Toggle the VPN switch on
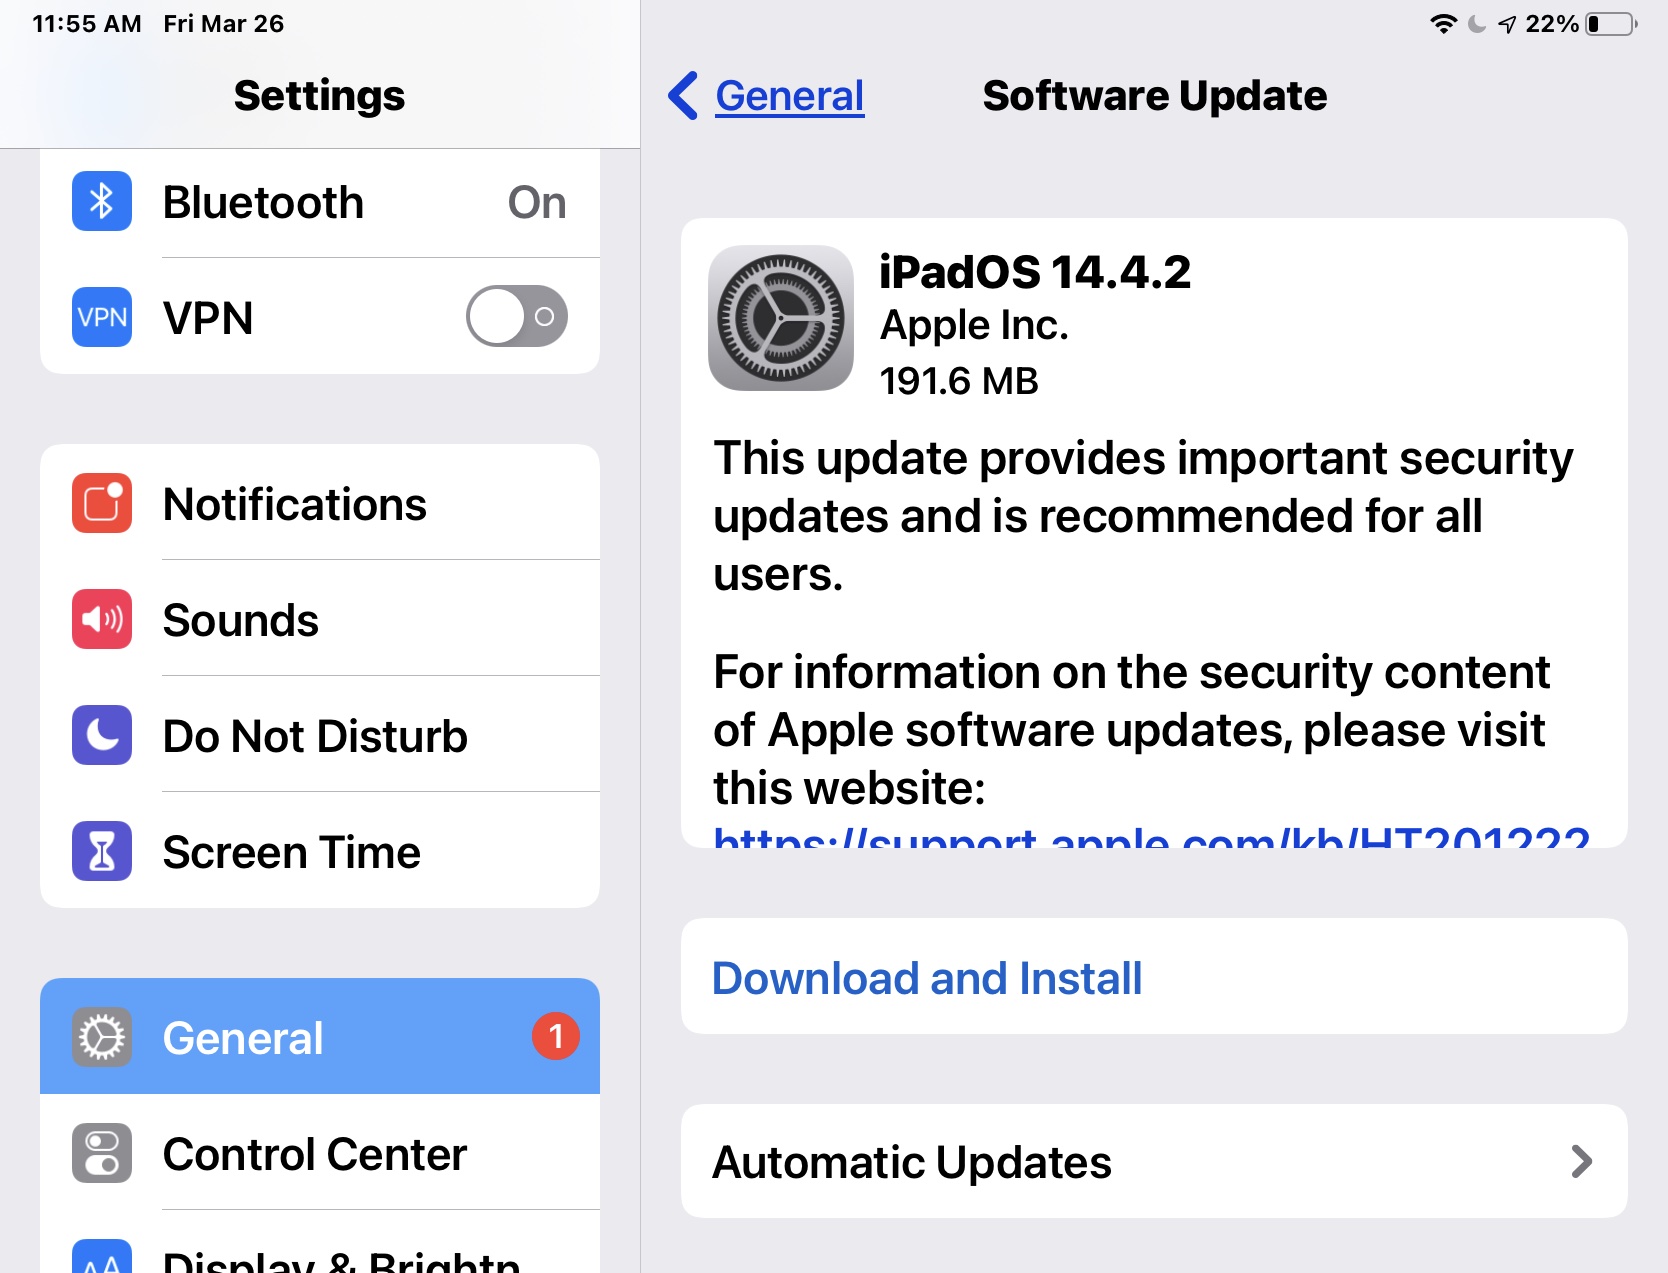 pos(517,316)
